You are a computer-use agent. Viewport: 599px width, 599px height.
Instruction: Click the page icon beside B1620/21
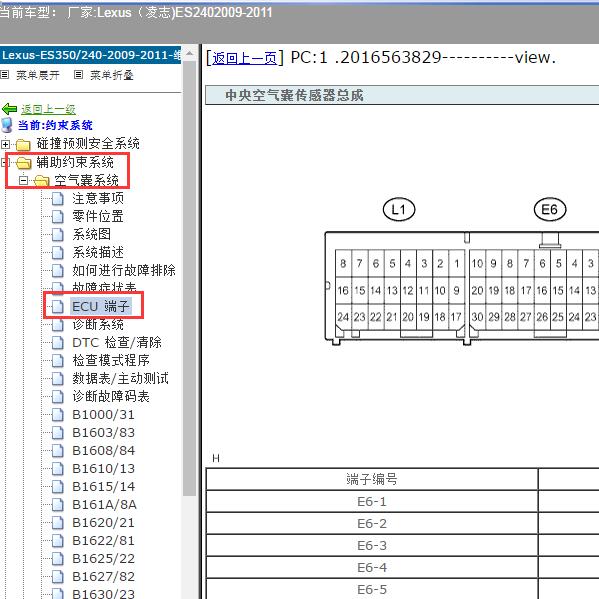click(x=57, y=523)
